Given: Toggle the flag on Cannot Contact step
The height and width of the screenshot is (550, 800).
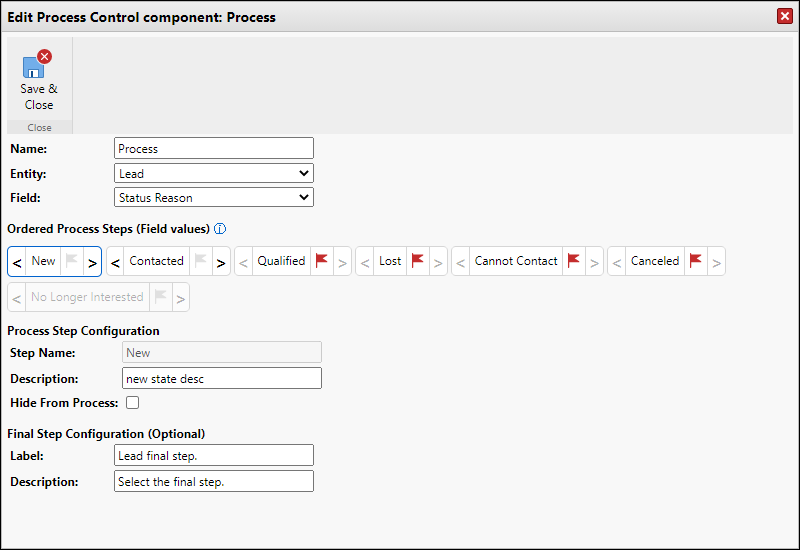Looking at the screenshot, I should click(574, 261).
